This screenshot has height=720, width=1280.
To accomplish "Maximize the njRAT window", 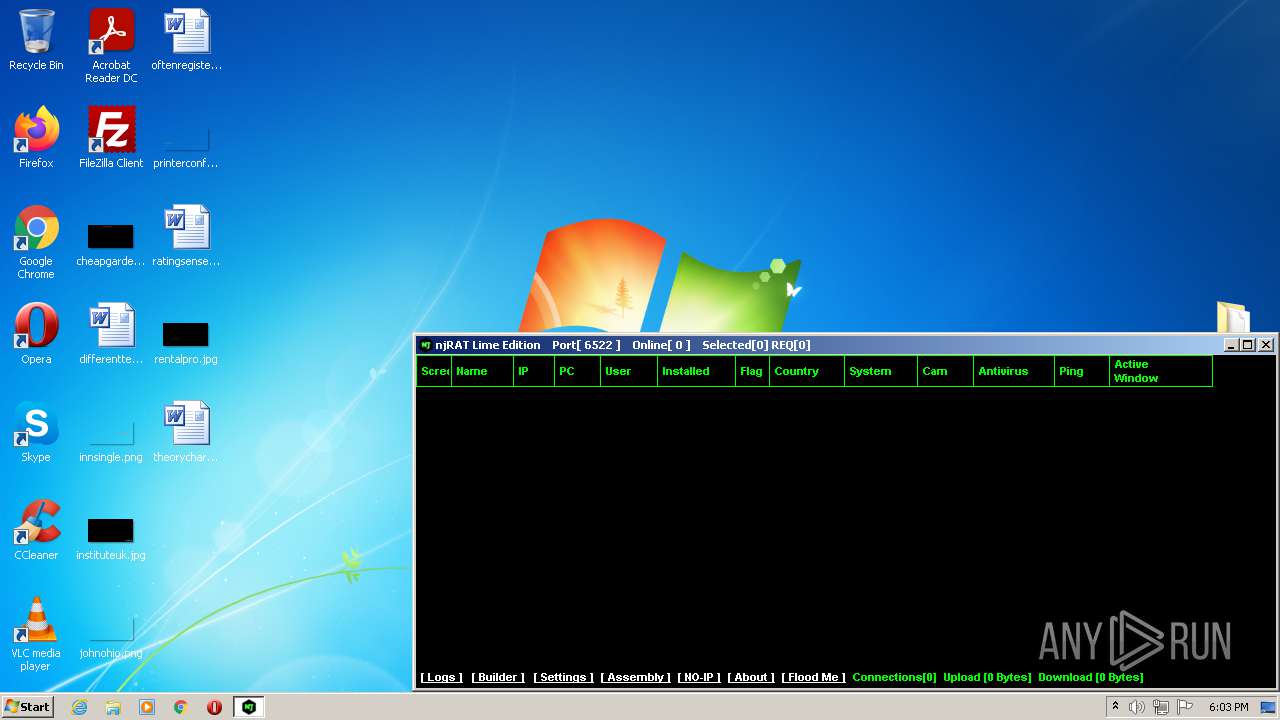I will [x=1248, y=345].
